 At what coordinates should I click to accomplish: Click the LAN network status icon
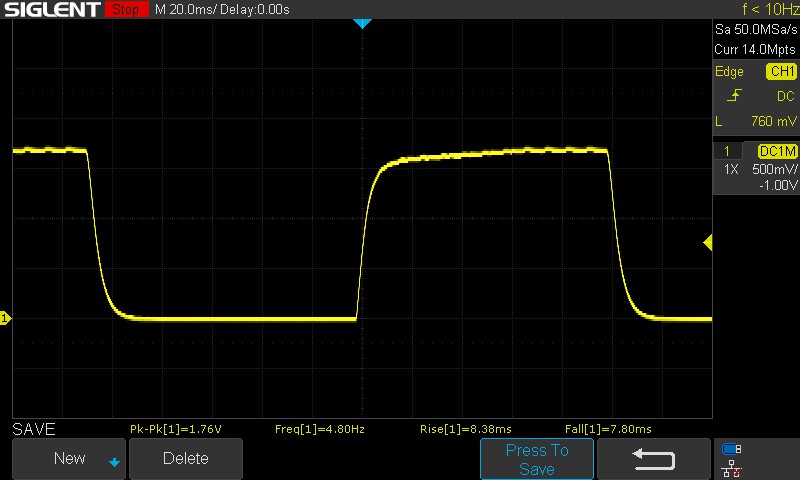732,467
